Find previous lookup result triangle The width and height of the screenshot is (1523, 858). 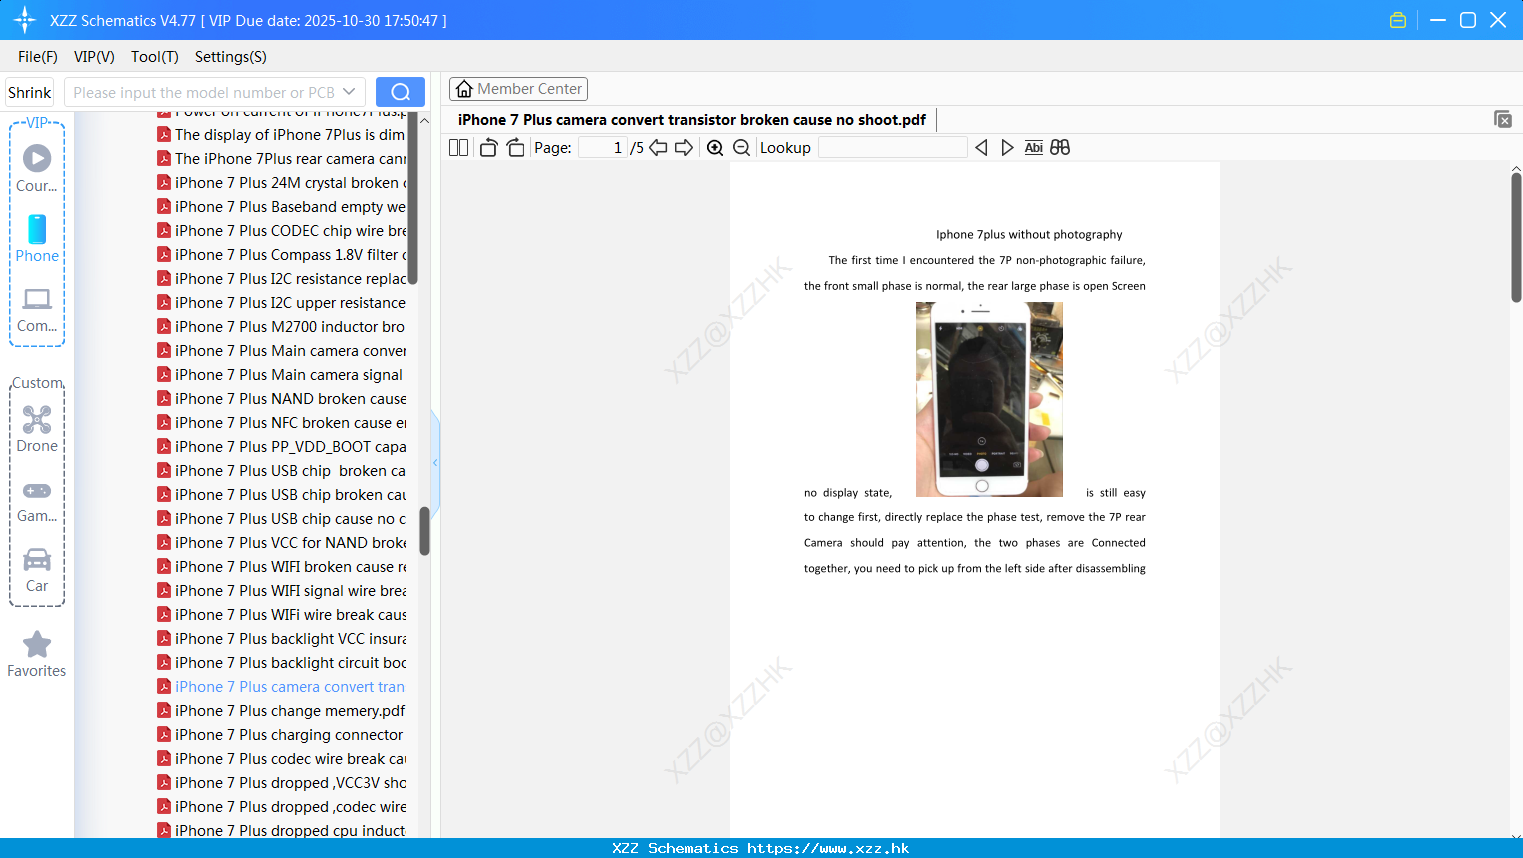(981, 148)
